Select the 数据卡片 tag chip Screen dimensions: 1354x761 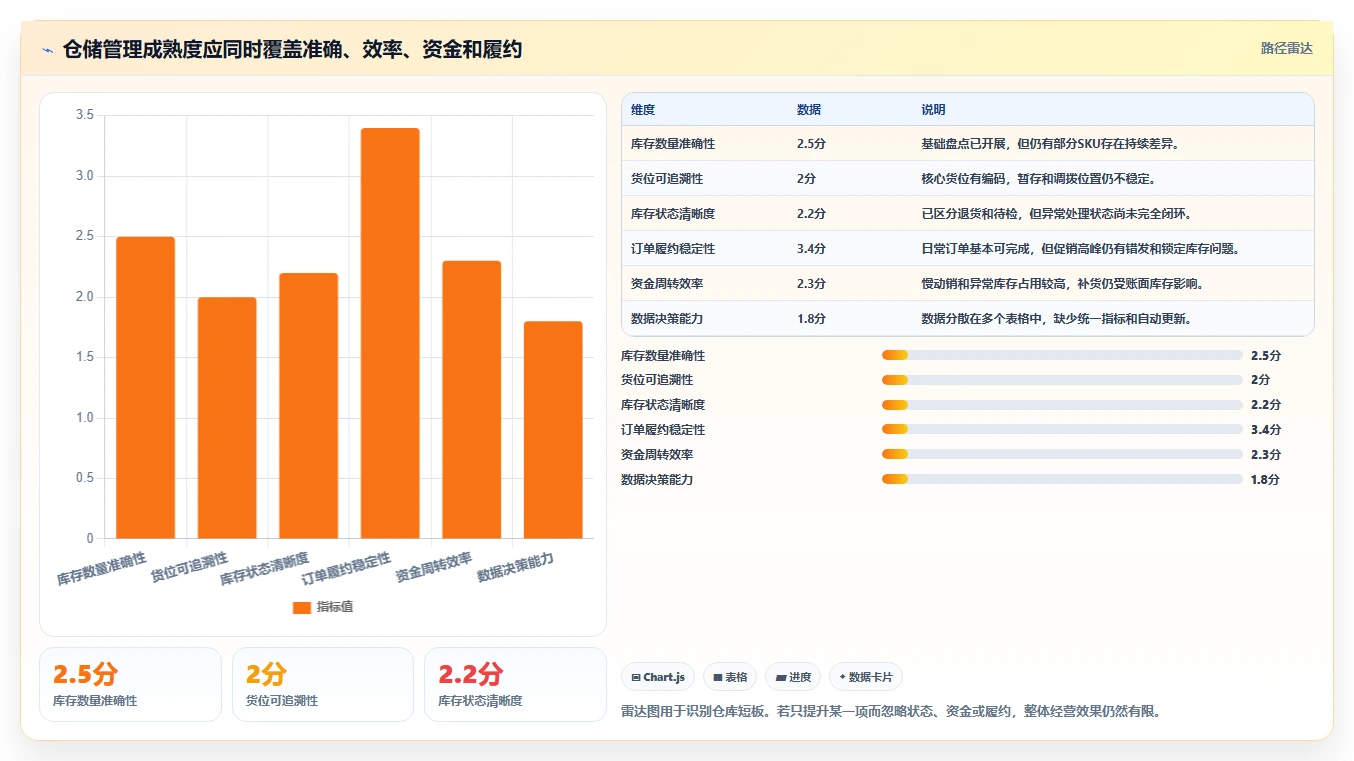tap(866, 677)
